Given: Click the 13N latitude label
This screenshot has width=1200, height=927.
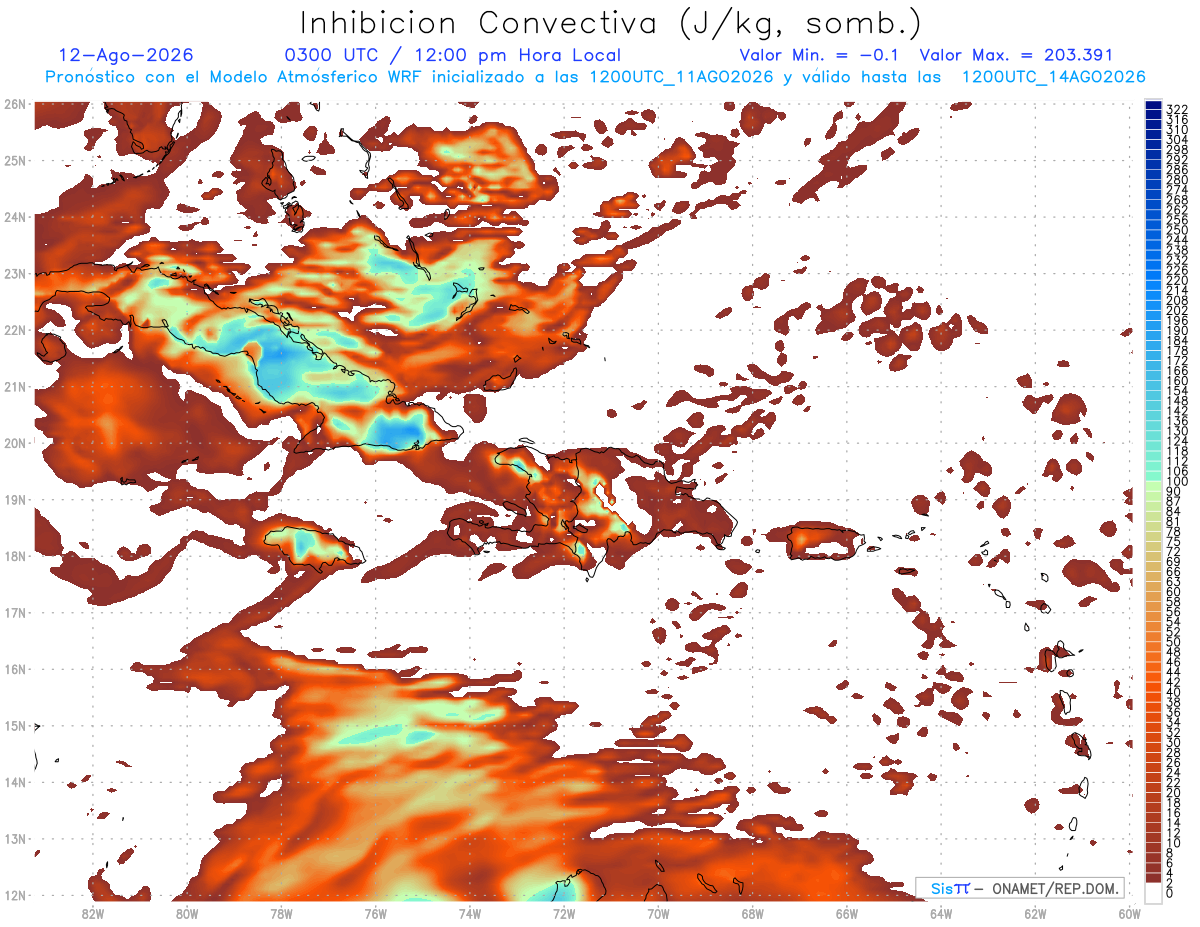Looking at the screenshot, I should pyautogui.click(x=15, y=839).
